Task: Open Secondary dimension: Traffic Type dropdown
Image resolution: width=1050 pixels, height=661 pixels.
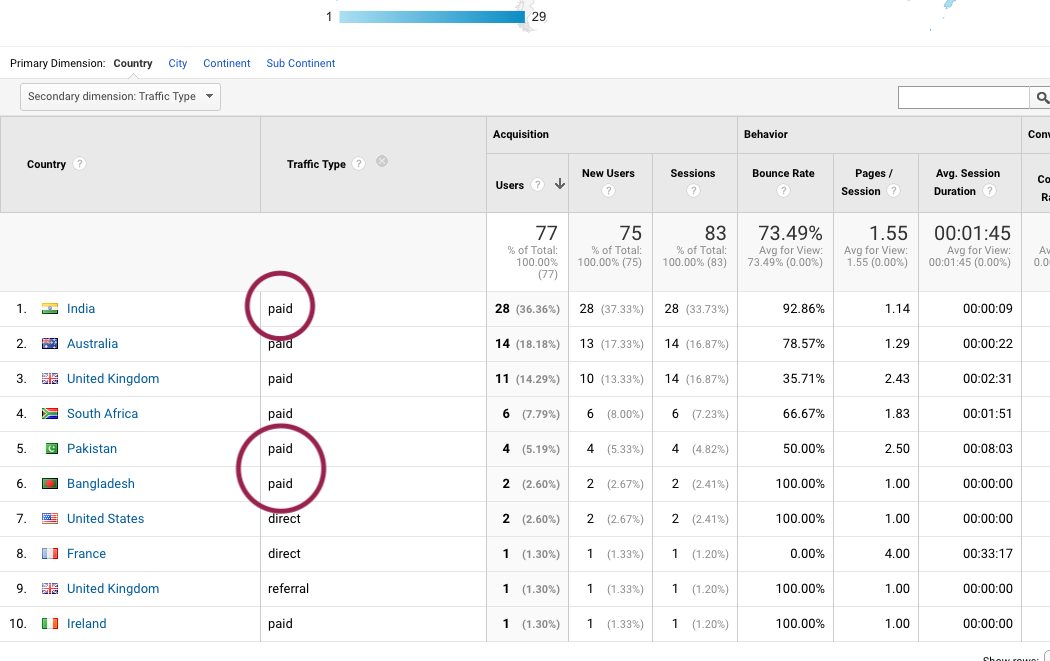Action: (x=121, y=96)
